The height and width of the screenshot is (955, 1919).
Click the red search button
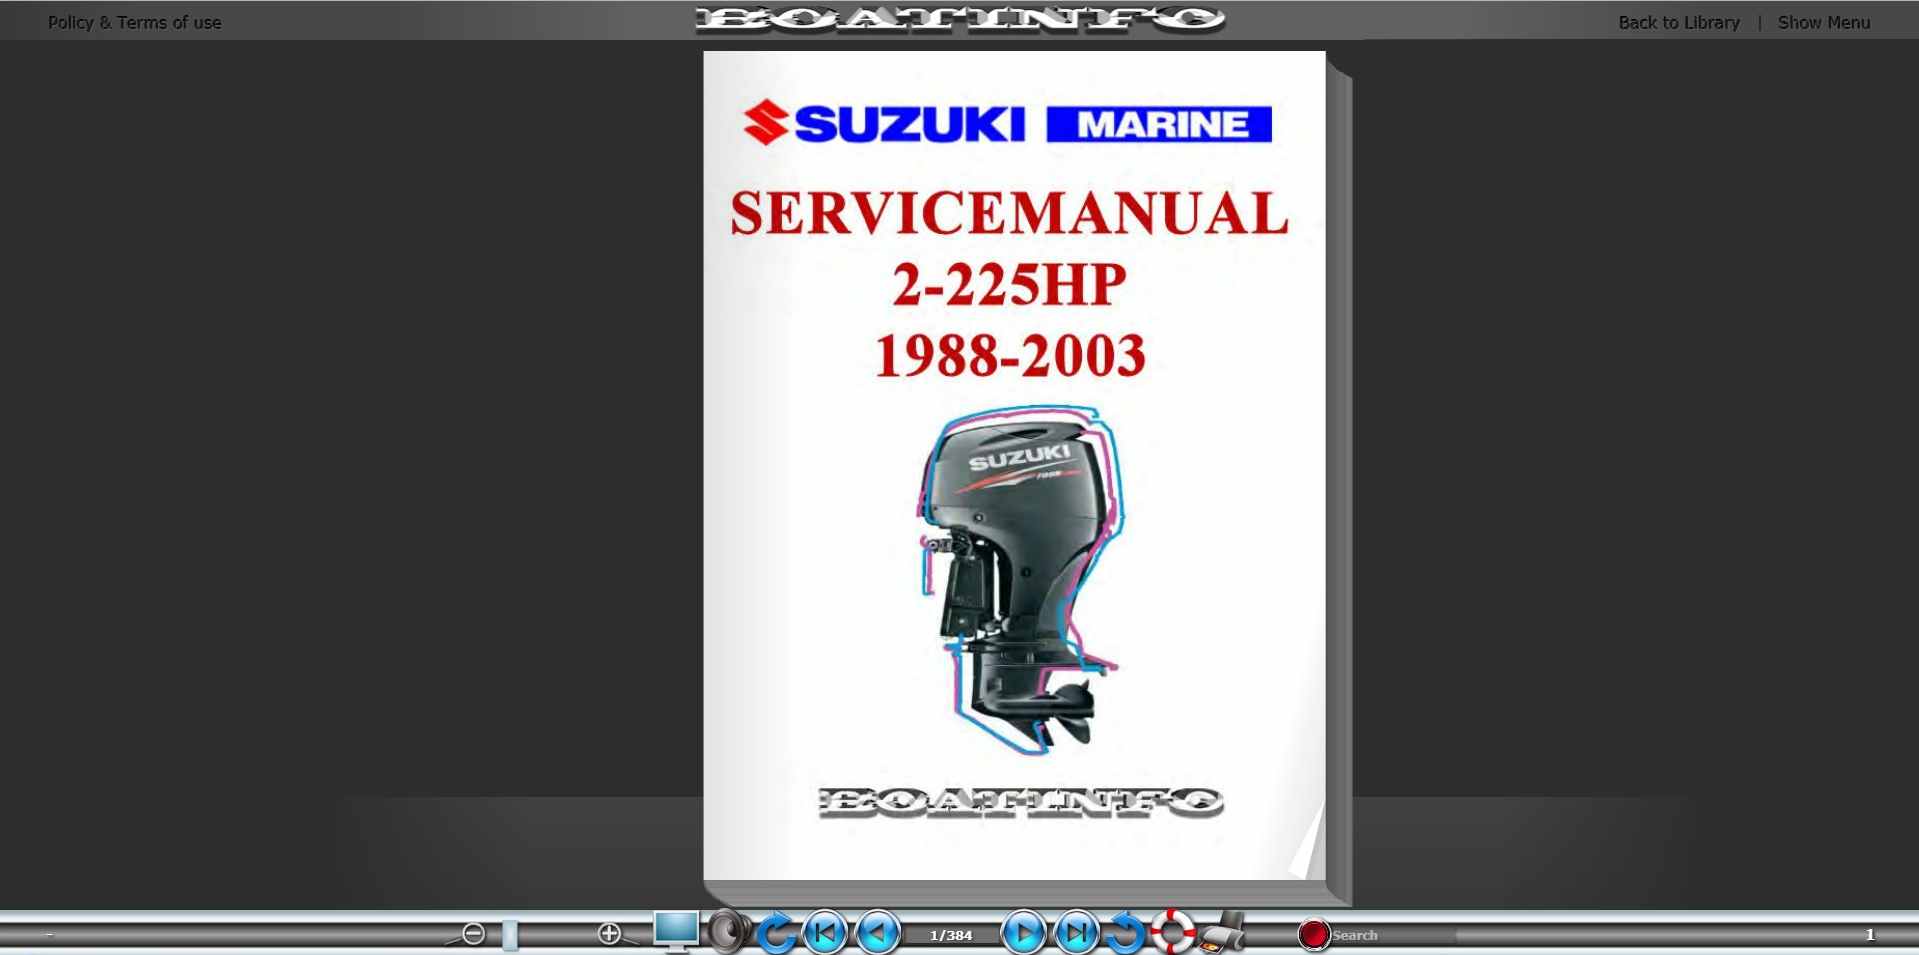click(x=1313, y=935)
